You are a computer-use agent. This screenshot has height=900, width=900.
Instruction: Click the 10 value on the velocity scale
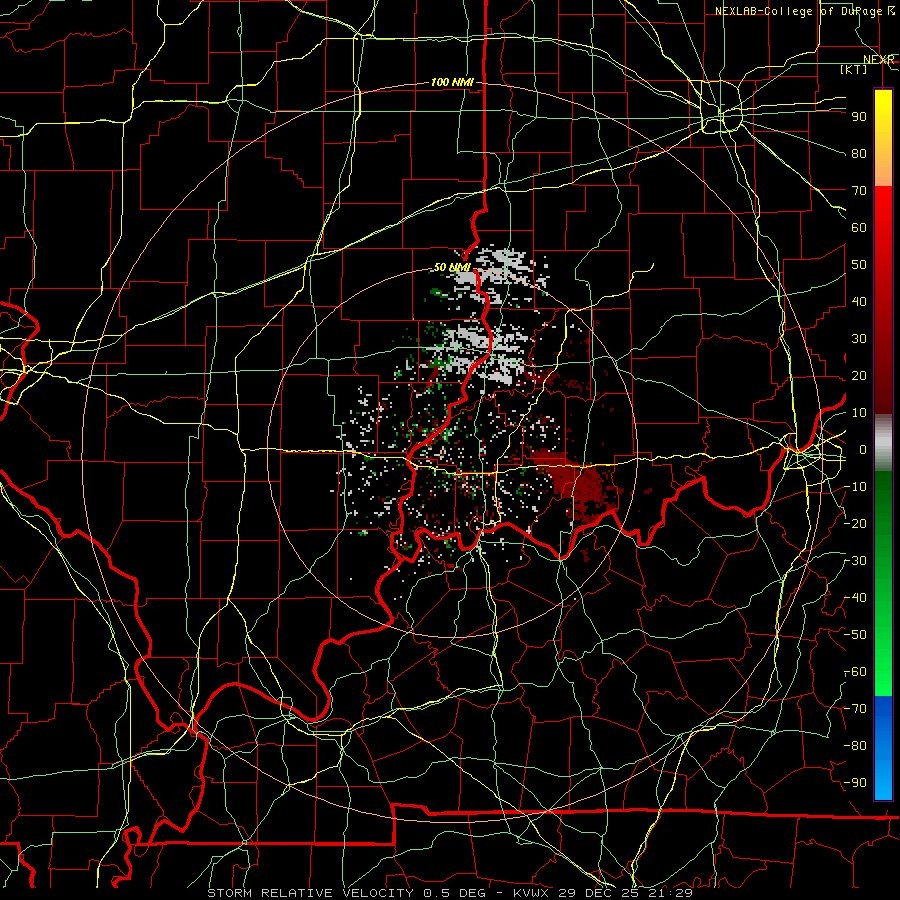point(859,413)
